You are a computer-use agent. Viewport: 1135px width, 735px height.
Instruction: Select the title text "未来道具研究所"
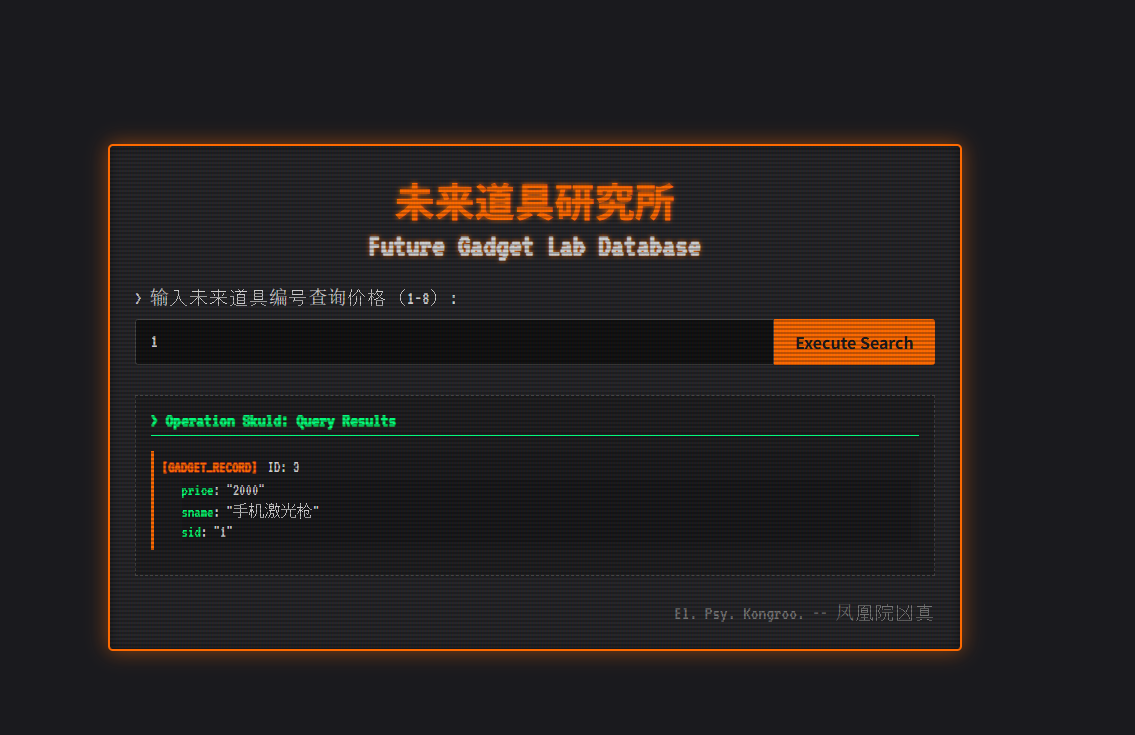click(x=535, y=202)
